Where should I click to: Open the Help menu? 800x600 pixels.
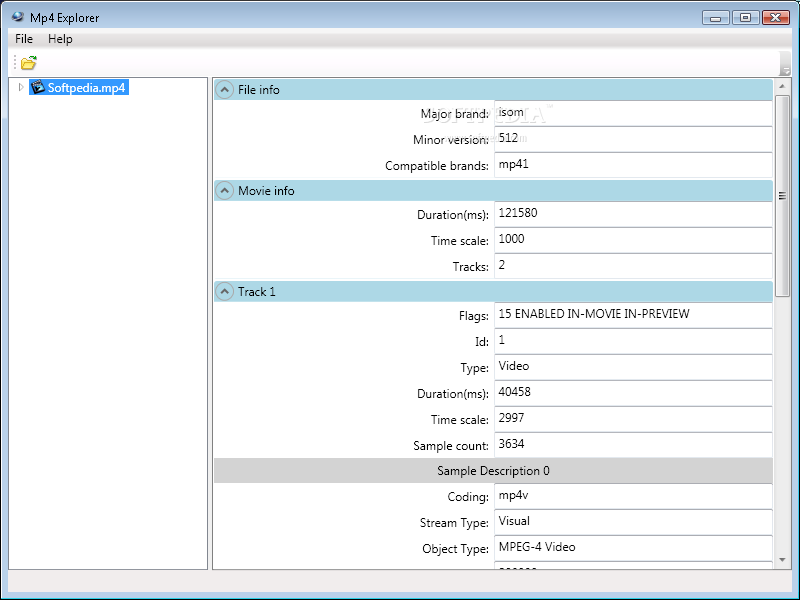[x=60, y=39]
